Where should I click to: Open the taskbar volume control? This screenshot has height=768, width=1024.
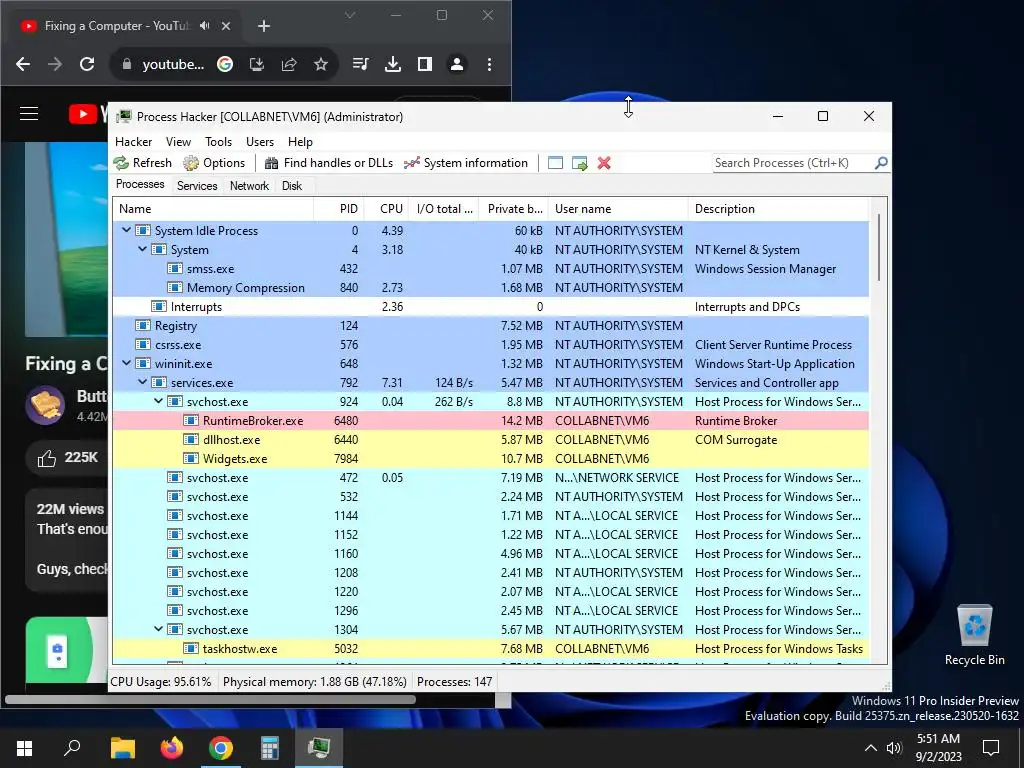click(894, 748)
